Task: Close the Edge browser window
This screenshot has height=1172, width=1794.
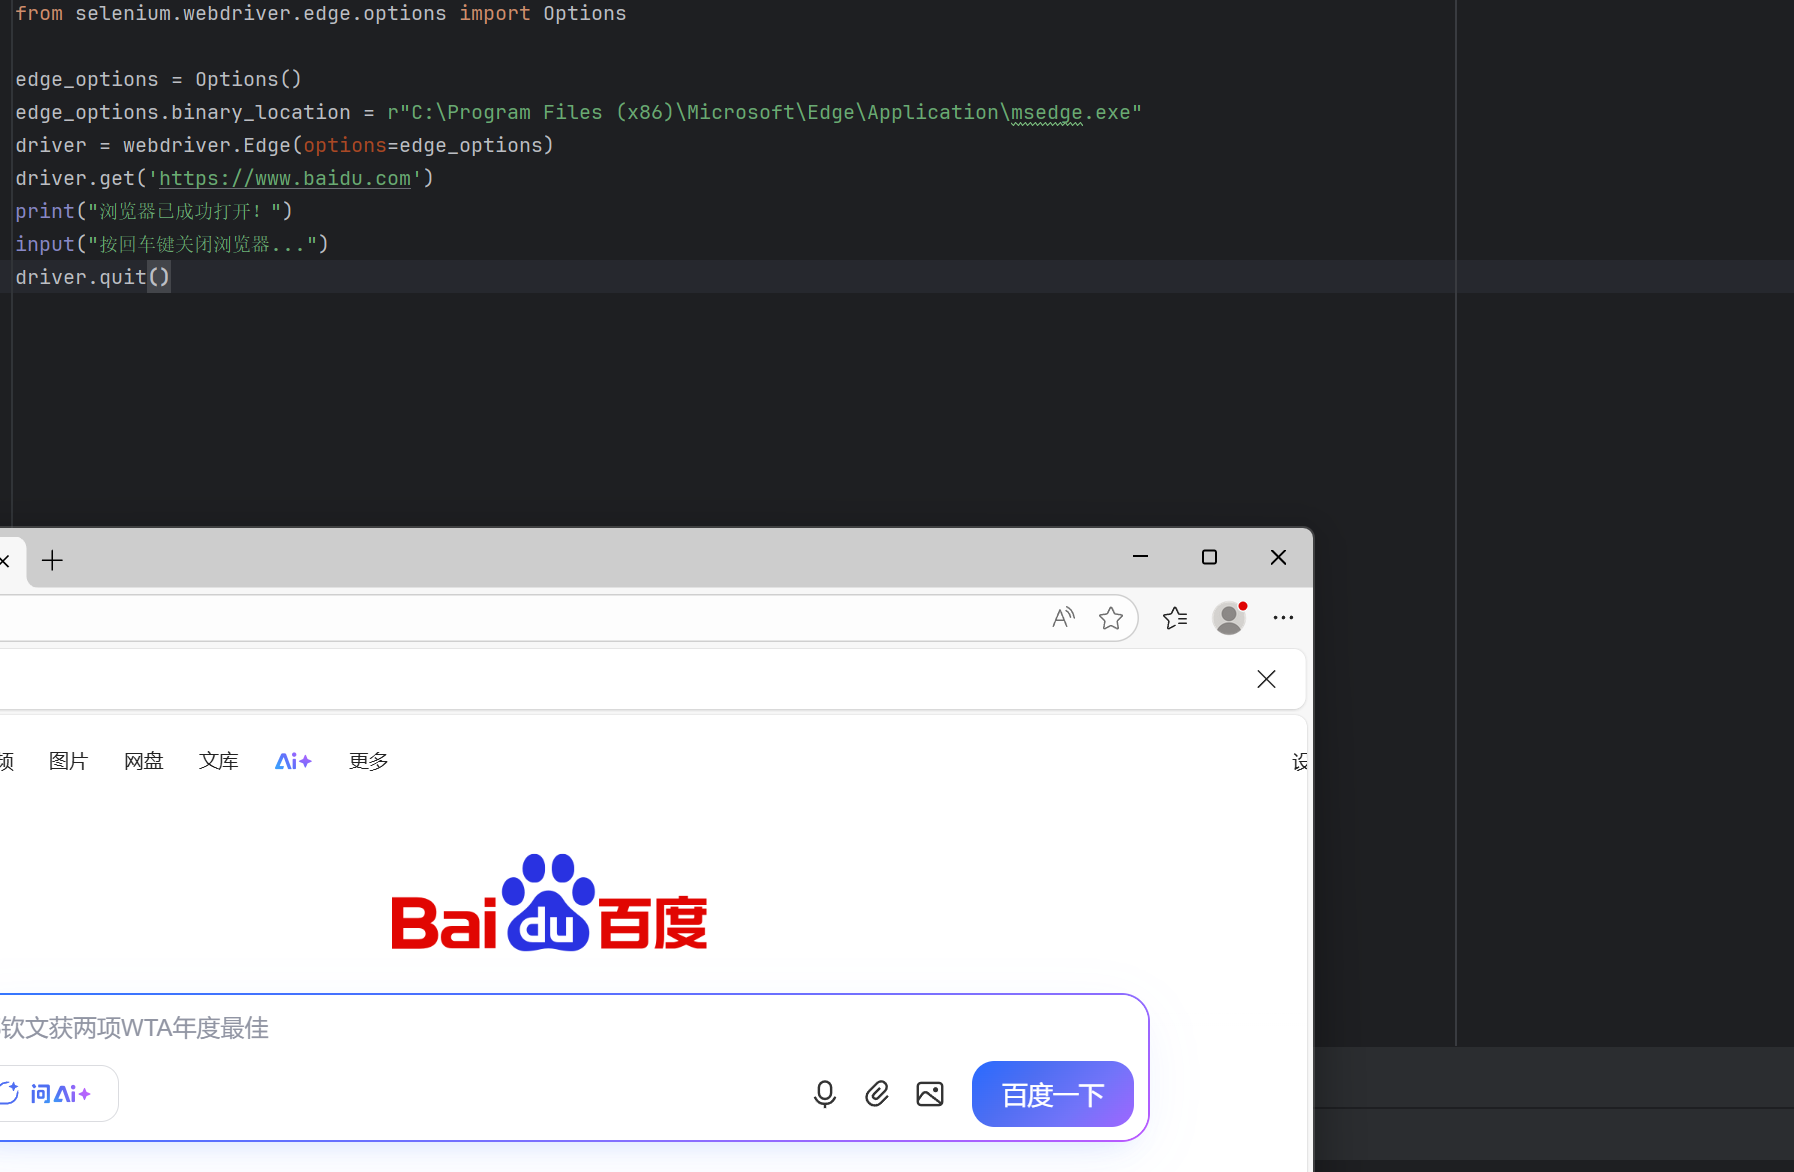Action: tap(1278, 557)
